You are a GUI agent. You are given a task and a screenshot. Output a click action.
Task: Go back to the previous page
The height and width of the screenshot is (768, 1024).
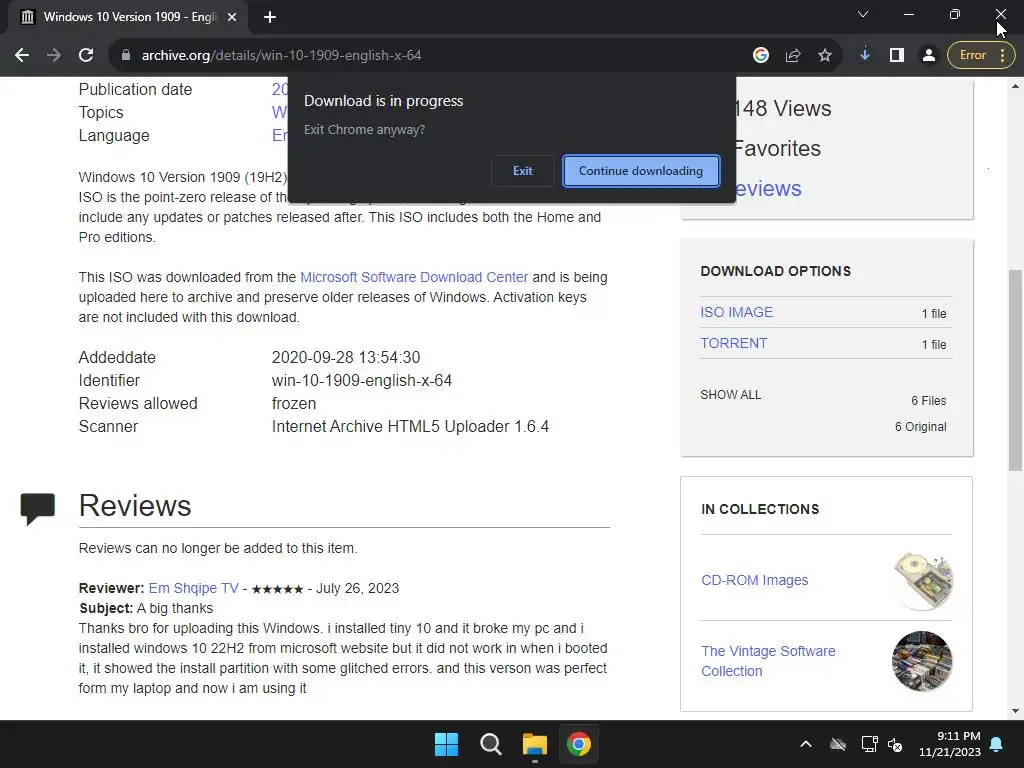pos(22,56)
